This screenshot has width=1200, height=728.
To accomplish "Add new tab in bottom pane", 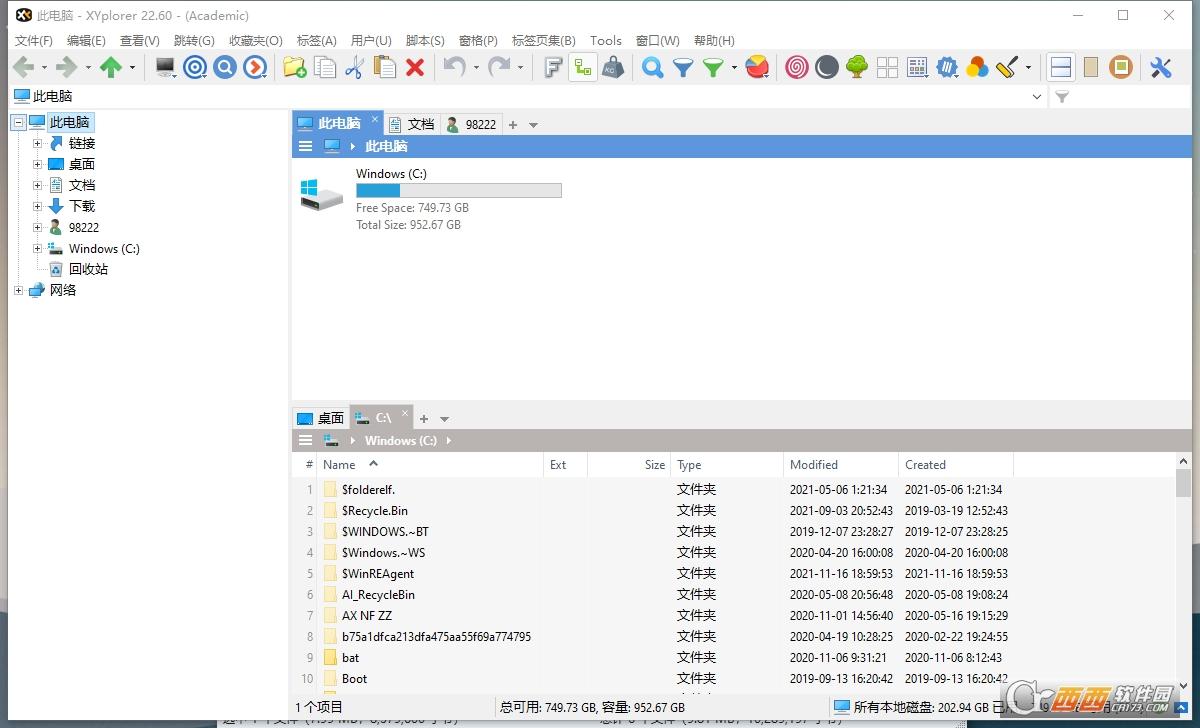I will coord(424,419).
